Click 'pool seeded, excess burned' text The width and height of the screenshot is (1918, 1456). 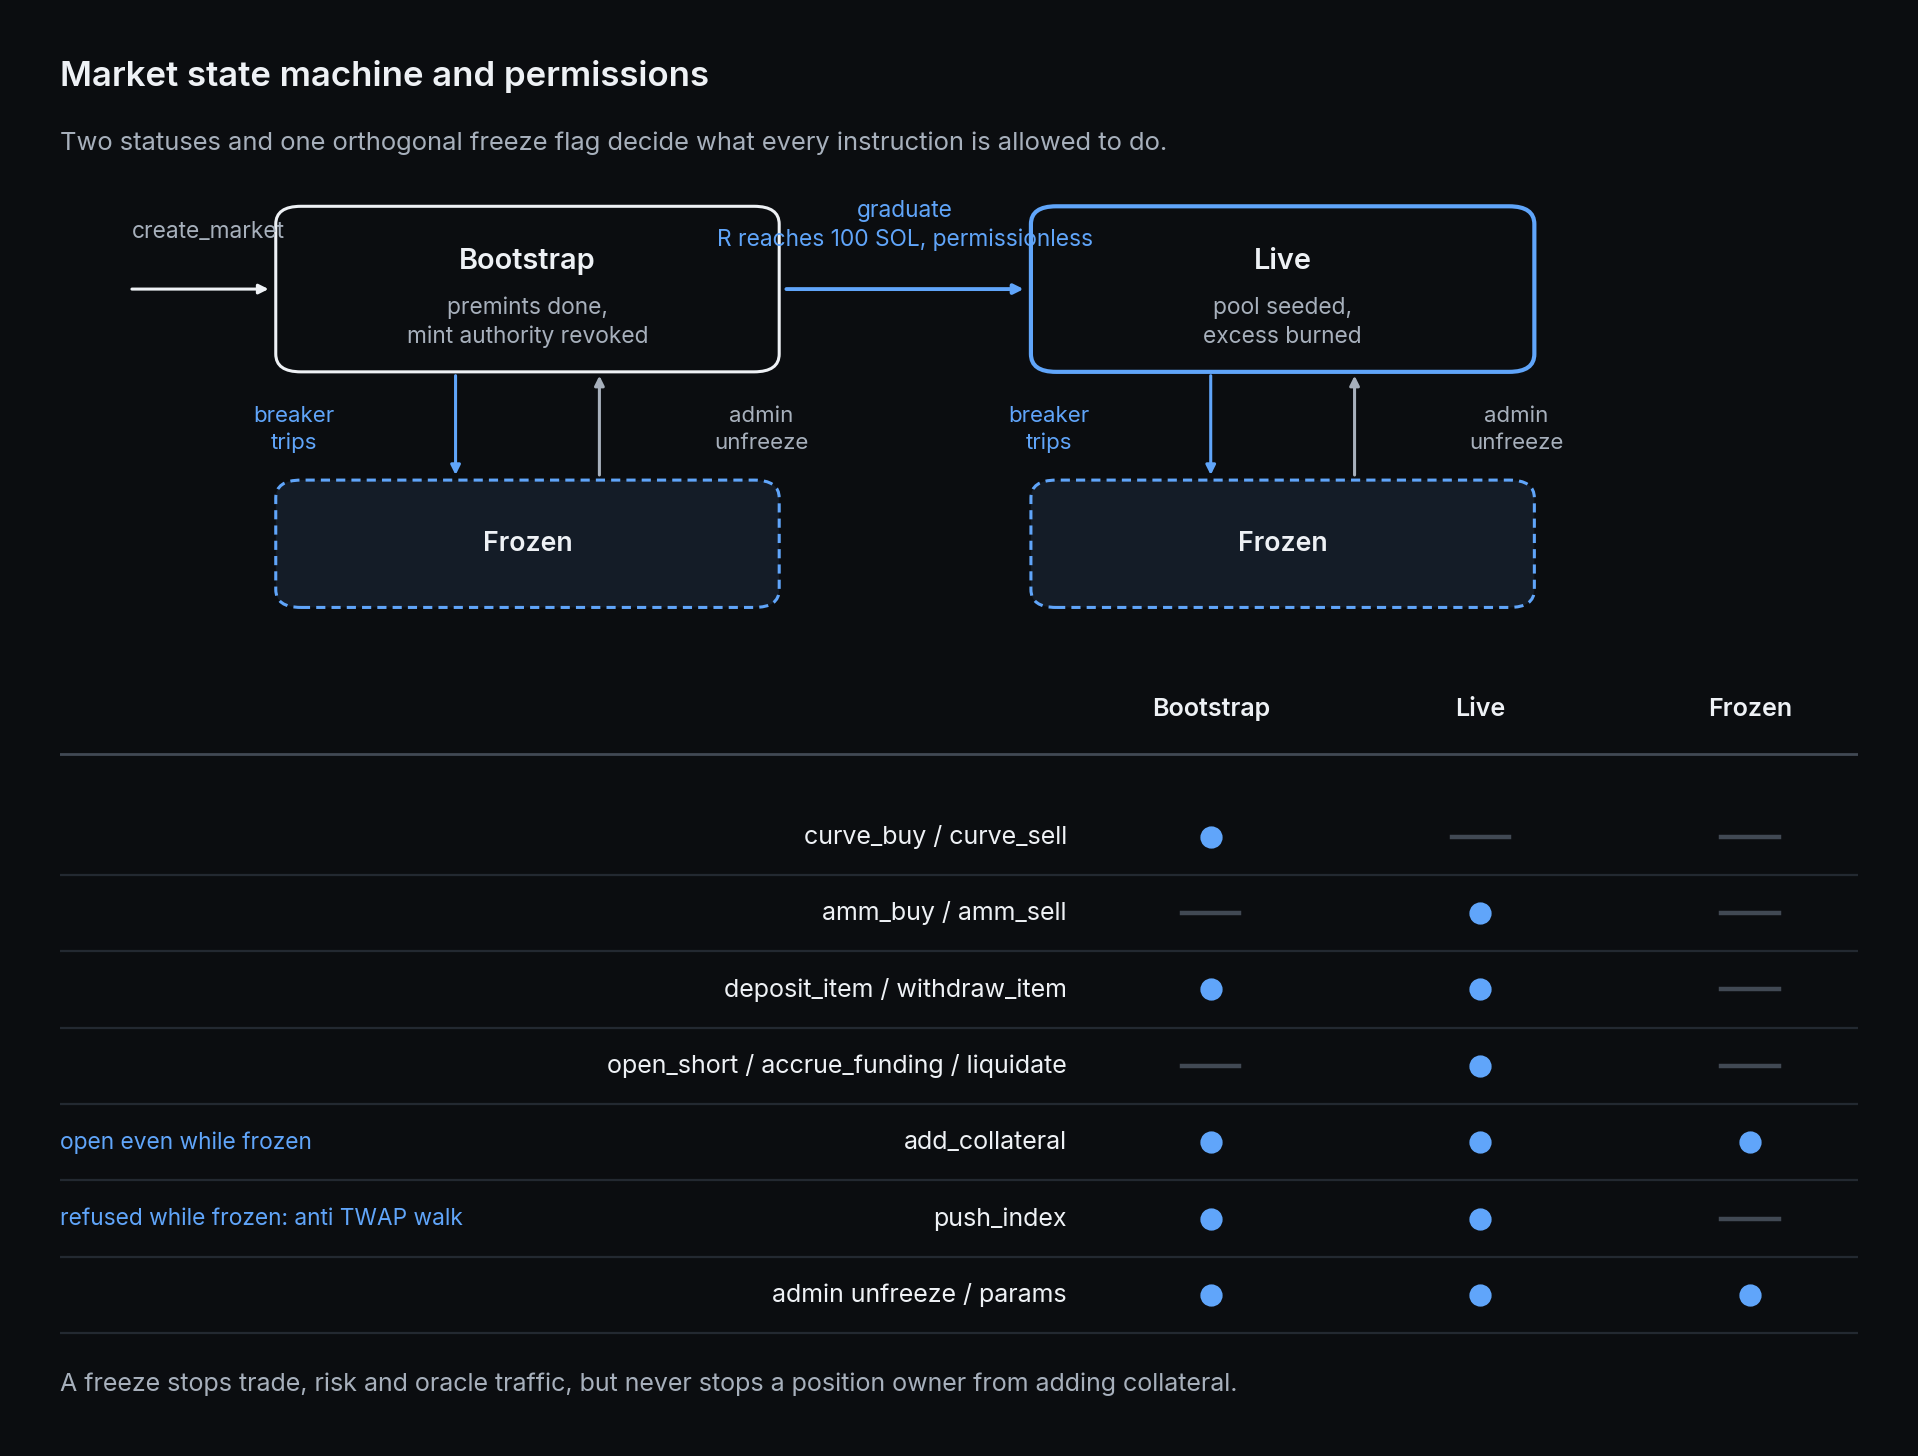[x=1282, y=320]
